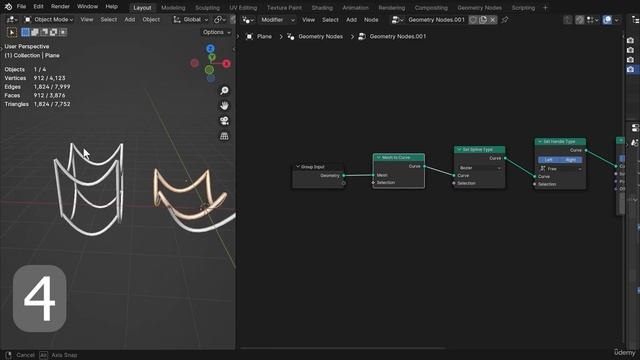Screen dimensions: 640x360
Task: Open the node editor Node menu
Action: click(x=371, y=20)
